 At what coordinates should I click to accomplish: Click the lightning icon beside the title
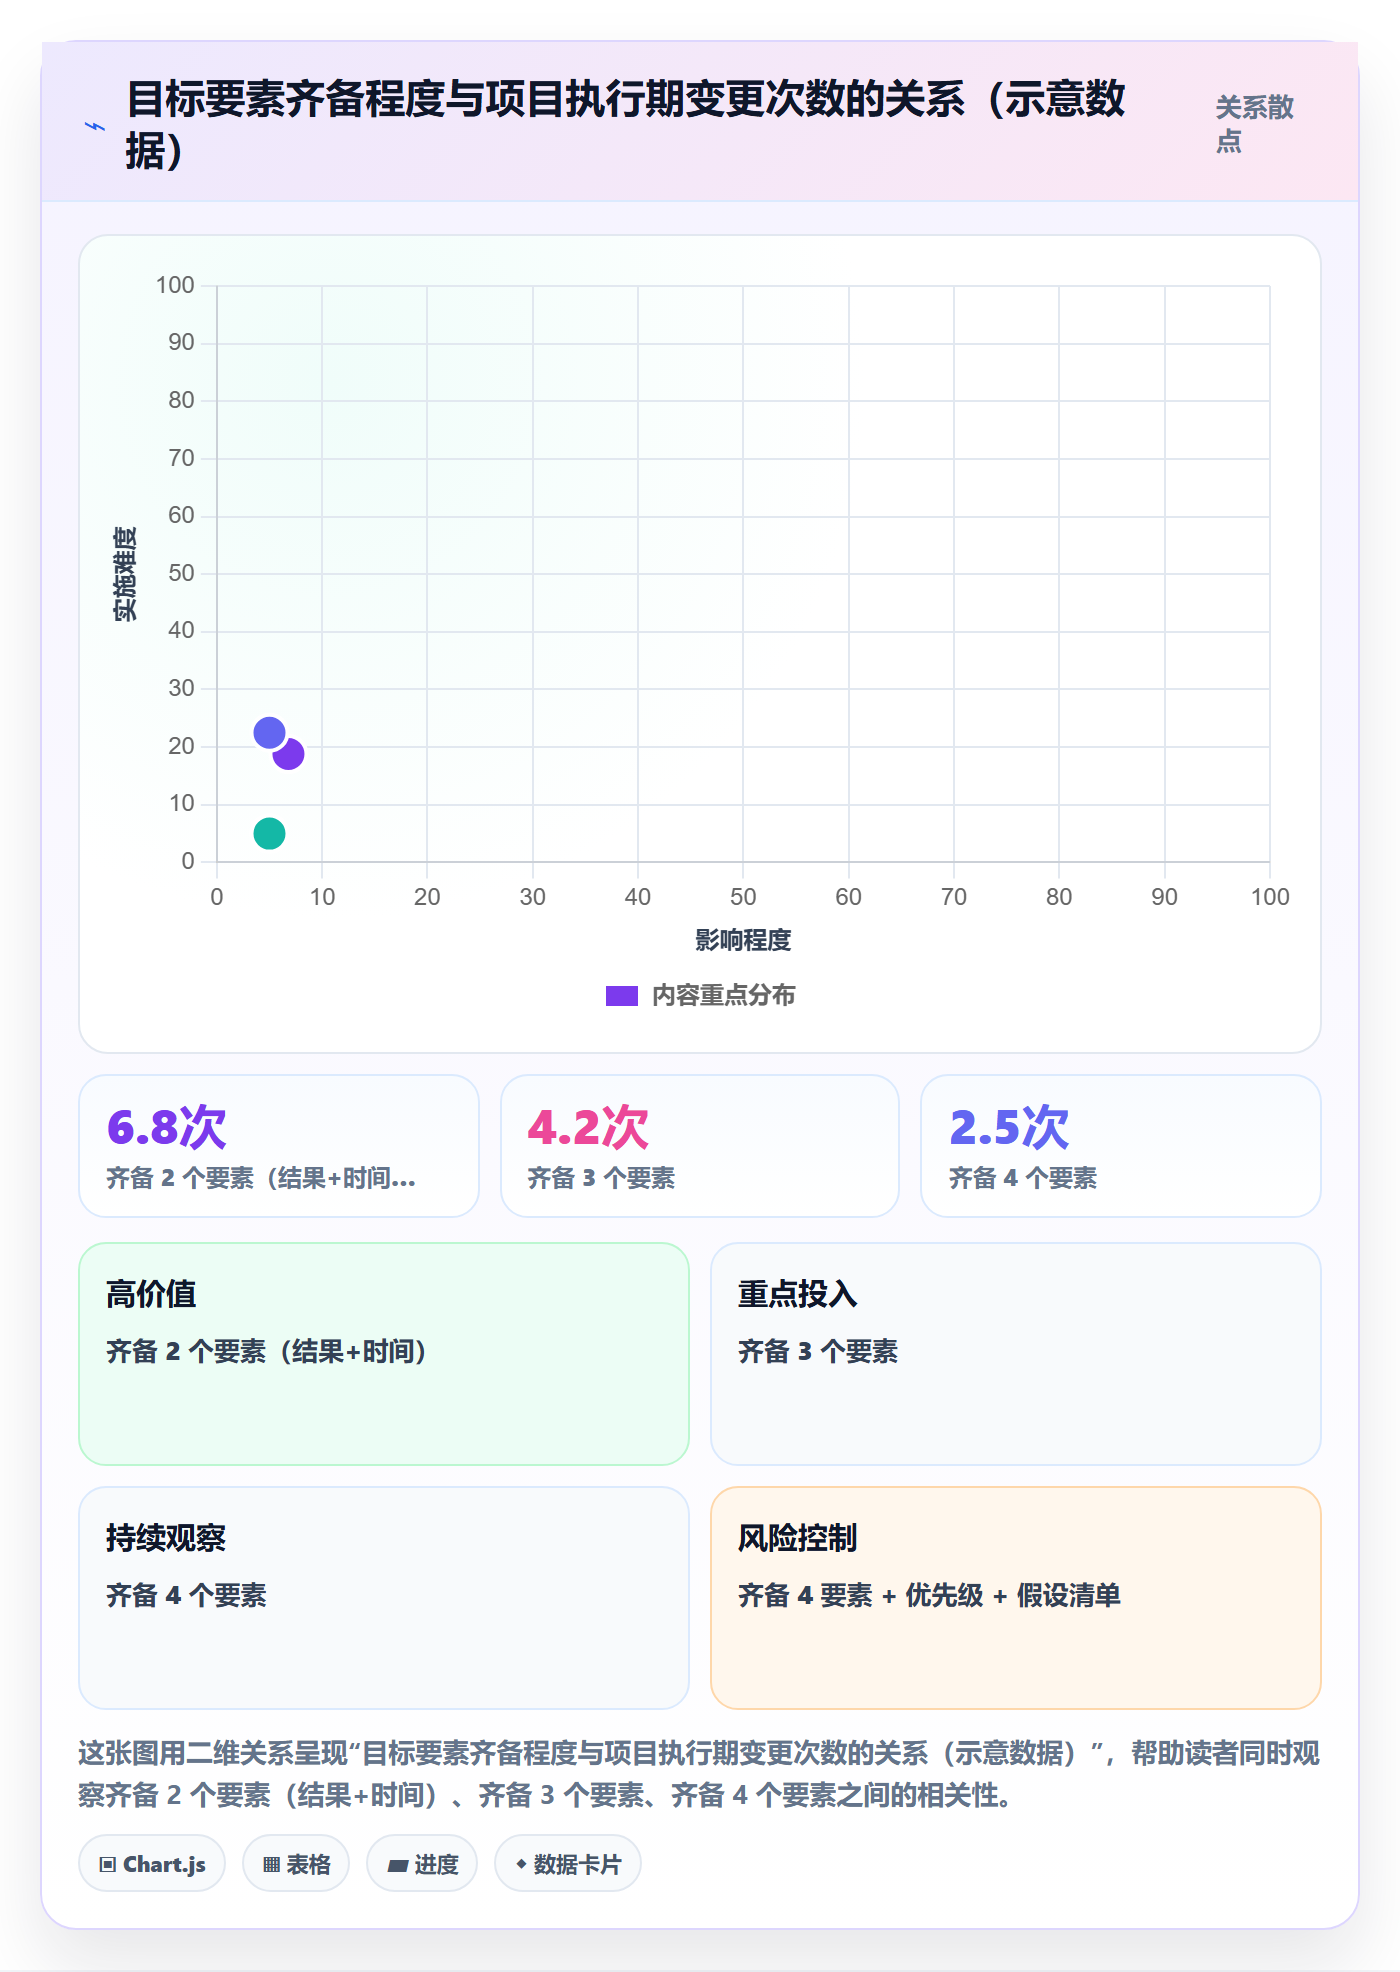(95, 127)
